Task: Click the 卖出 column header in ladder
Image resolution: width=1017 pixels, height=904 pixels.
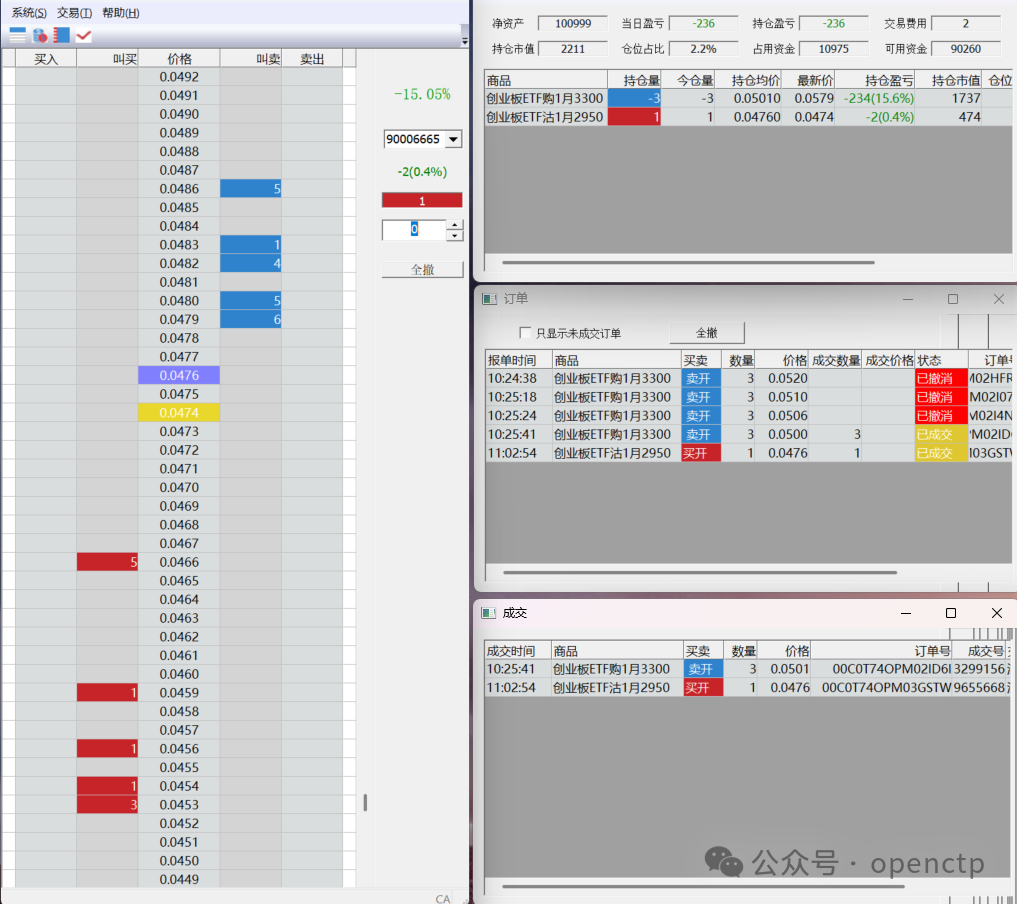Action: tap(312, 59)
